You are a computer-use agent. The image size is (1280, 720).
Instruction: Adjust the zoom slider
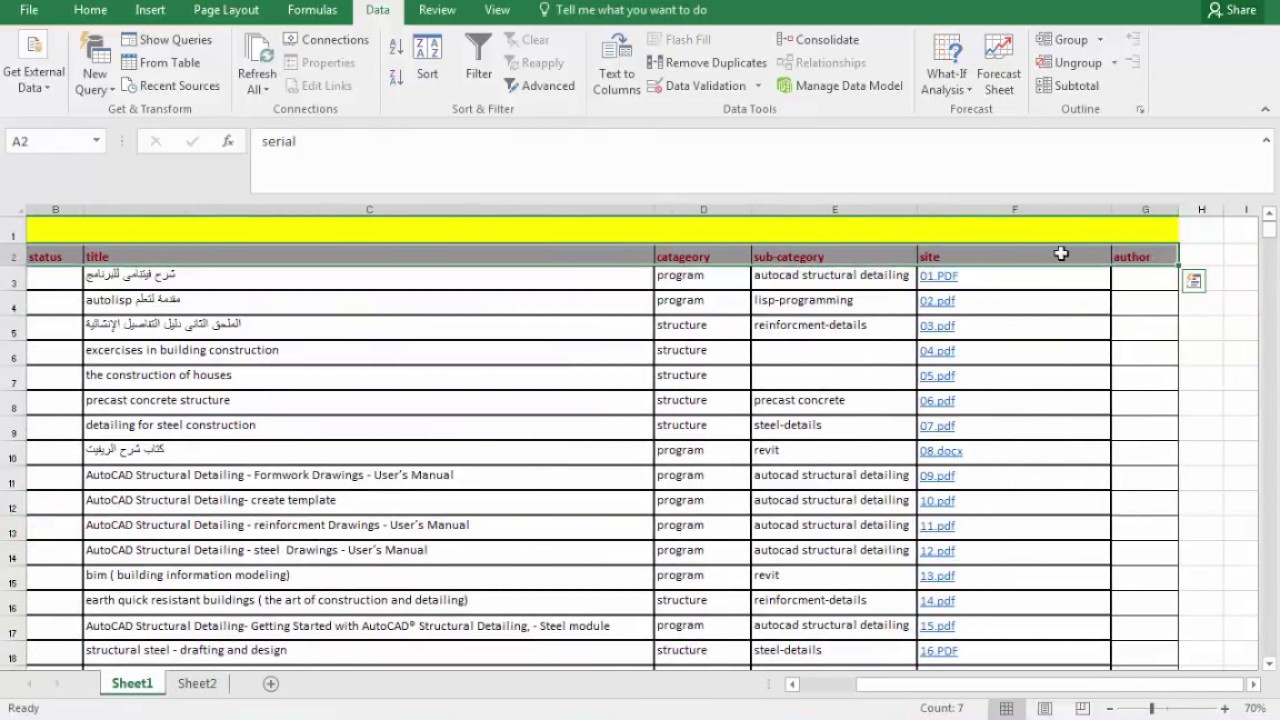(1152, 709)
